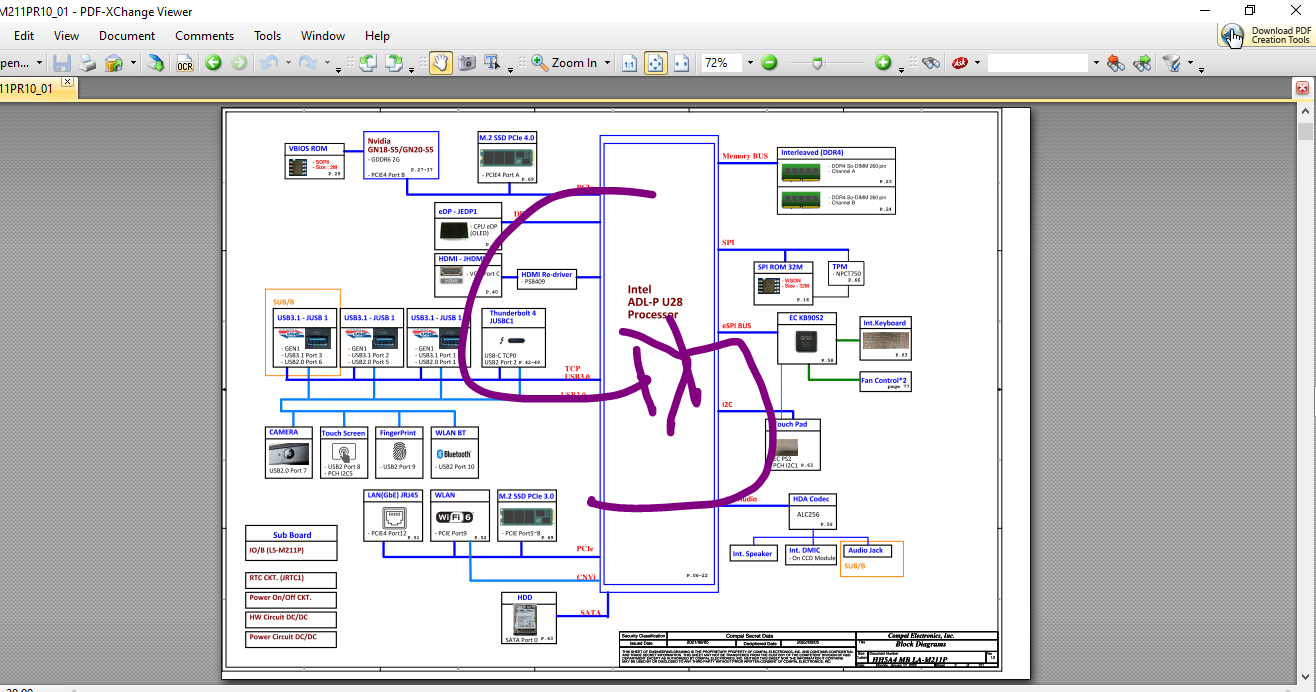The height and width of the screenshot is (692, 1316).
Task: Open the View menu
Action: coord(67,36)
